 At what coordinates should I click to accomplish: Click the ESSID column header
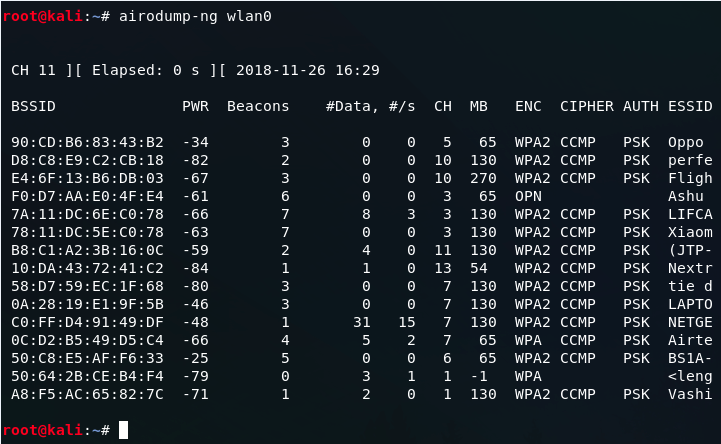[690, 106]
